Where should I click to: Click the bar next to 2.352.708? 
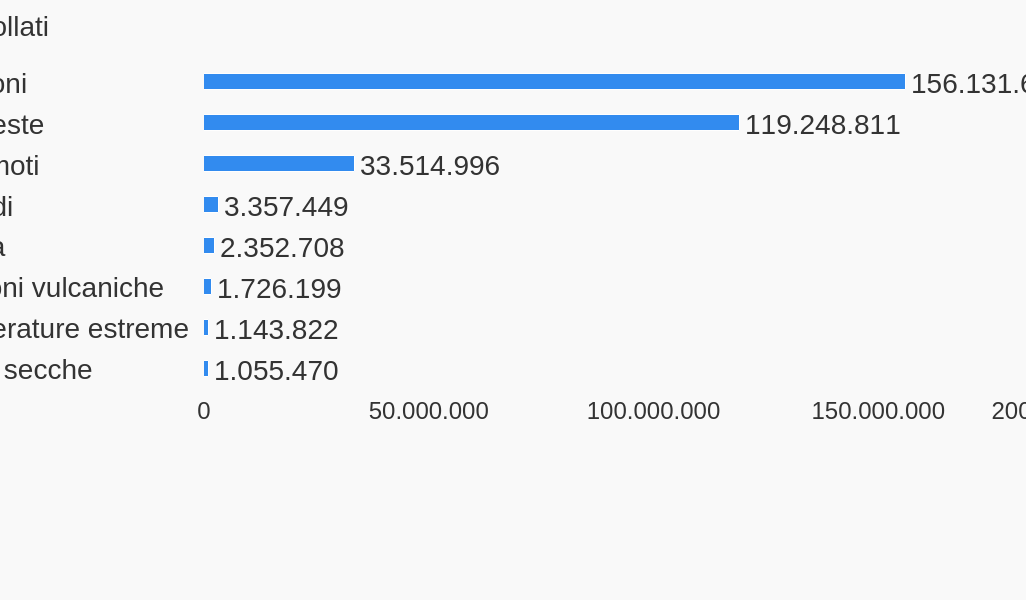pos(209,246)
